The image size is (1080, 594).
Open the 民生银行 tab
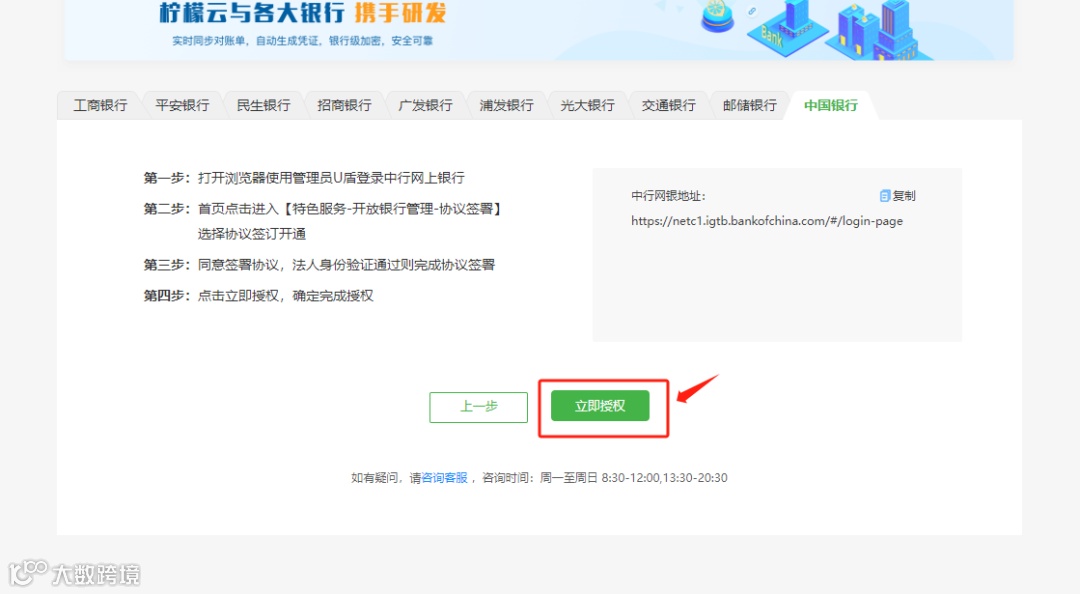point(263,105)
